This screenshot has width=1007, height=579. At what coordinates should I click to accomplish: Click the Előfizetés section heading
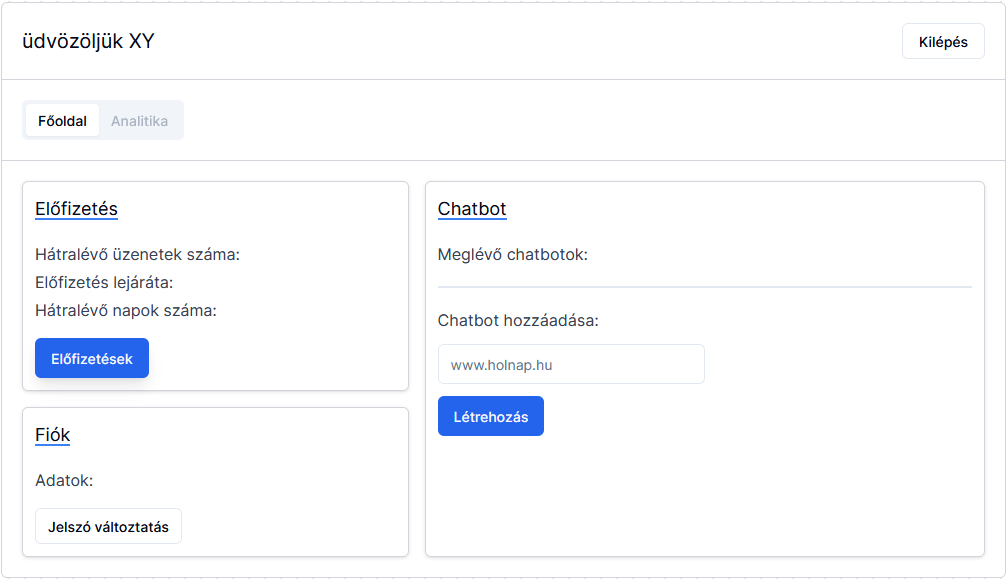[x=76, y=209]
